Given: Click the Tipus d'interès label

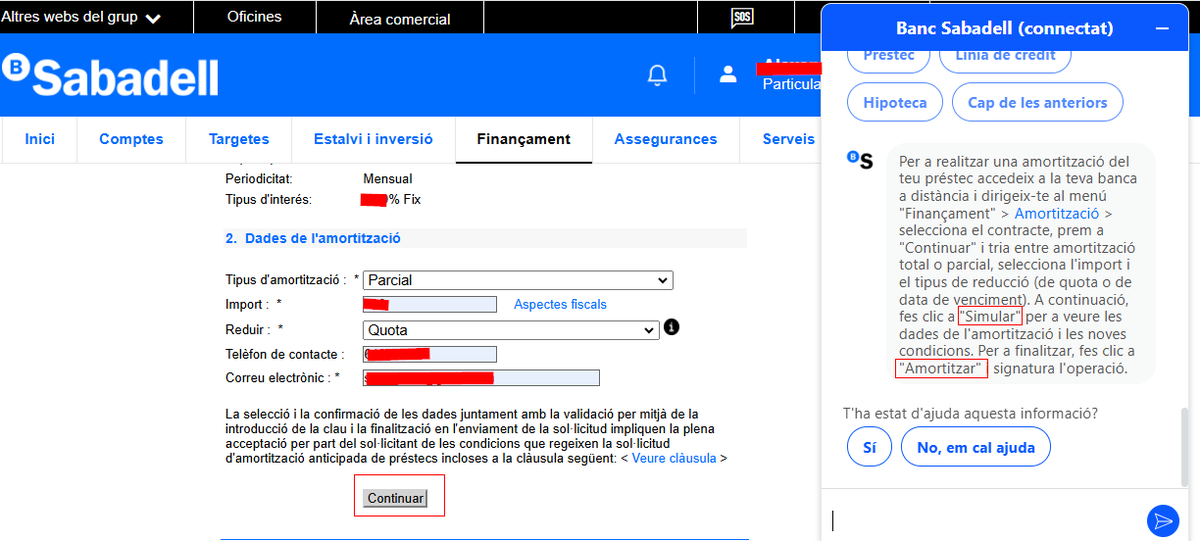Looking at the screenshot, I should (x=269, y=199).
